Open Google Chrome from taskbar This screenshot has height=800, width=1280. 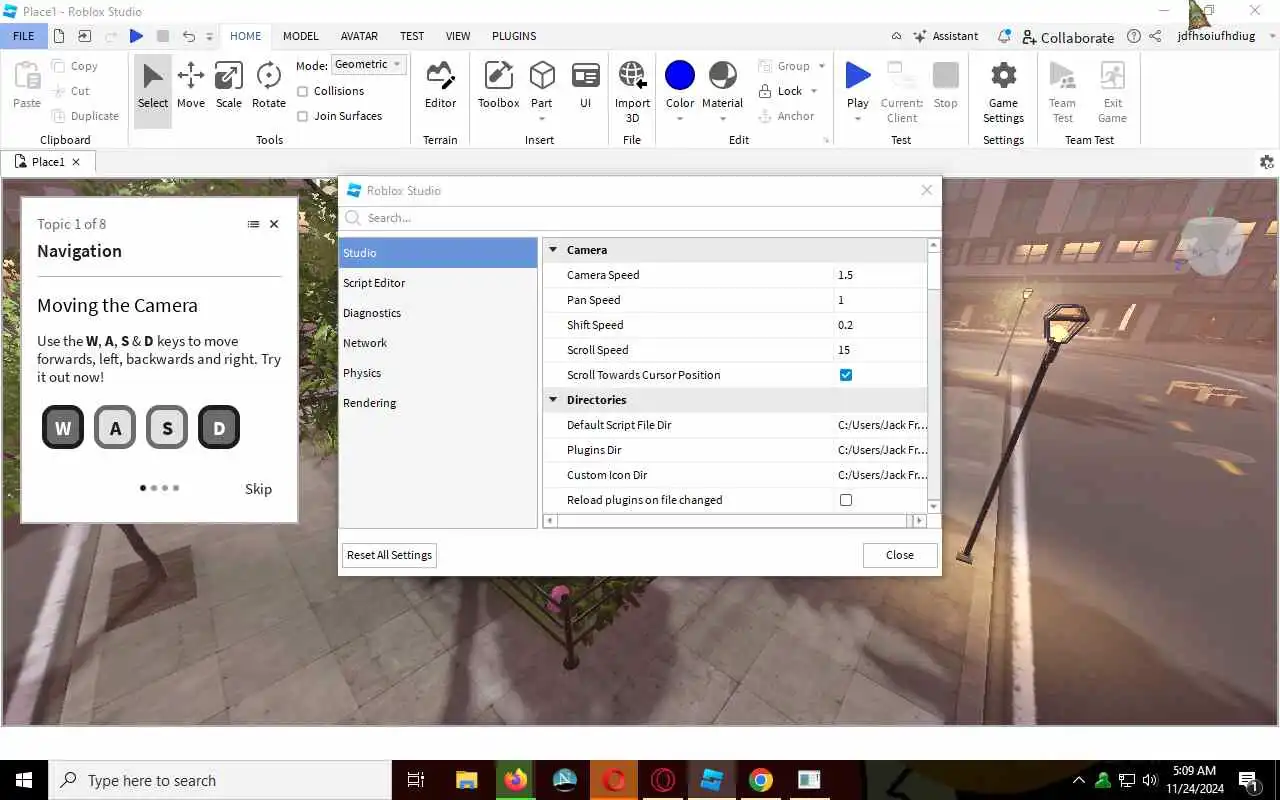[x=761, y=780]
